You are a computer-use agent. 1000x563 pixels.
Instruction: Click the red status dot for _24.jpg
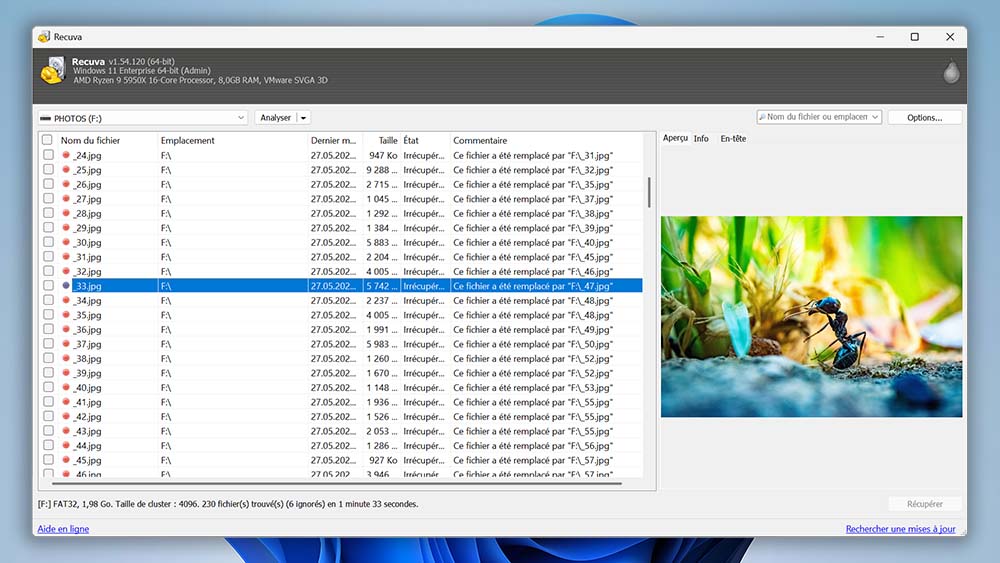(x=66, y=155)
